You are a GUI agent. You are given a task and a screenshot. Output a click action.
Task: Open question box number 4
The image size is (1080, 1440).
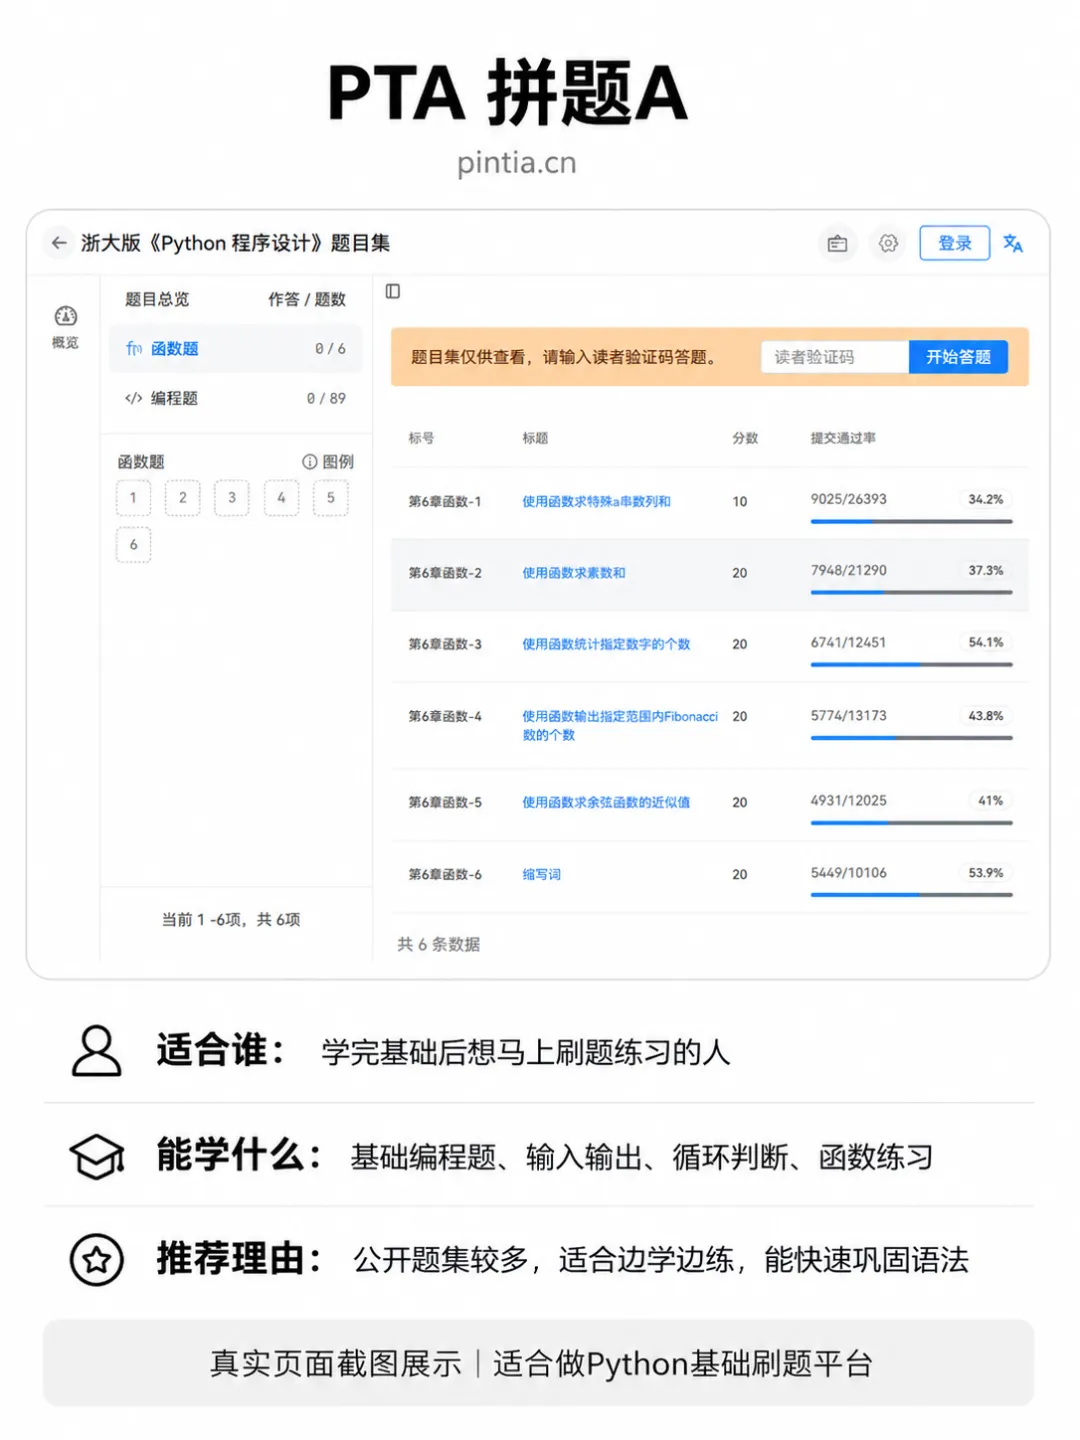click(281, 498)
